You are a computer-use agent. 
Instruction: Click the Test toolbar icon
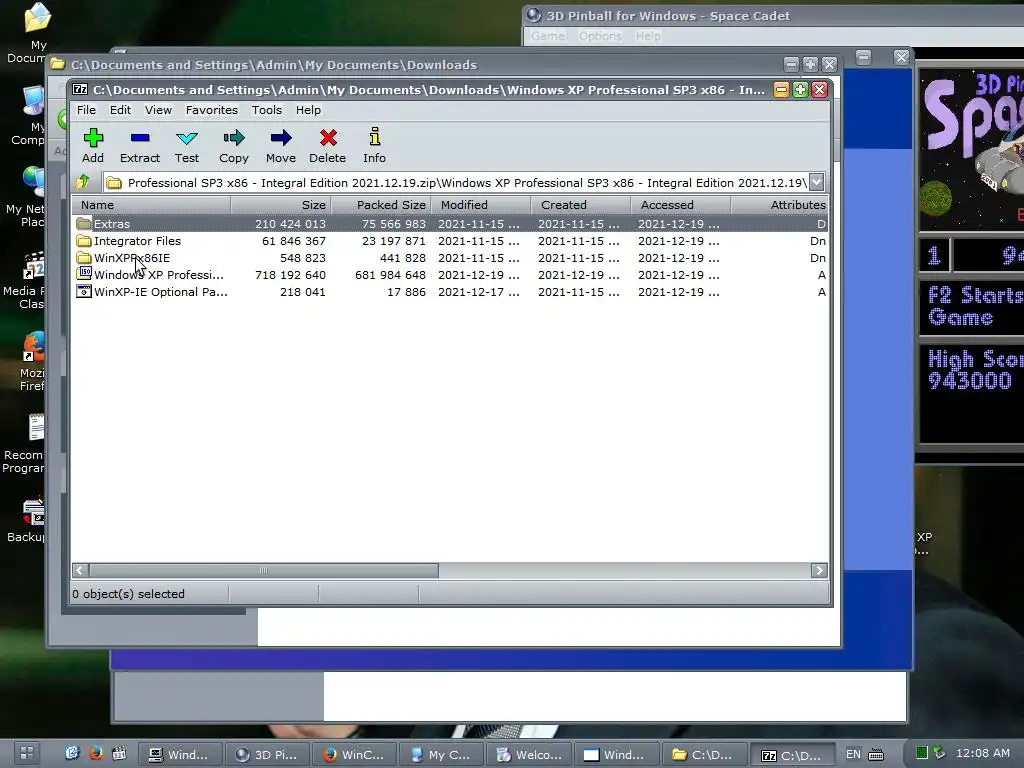187,145
